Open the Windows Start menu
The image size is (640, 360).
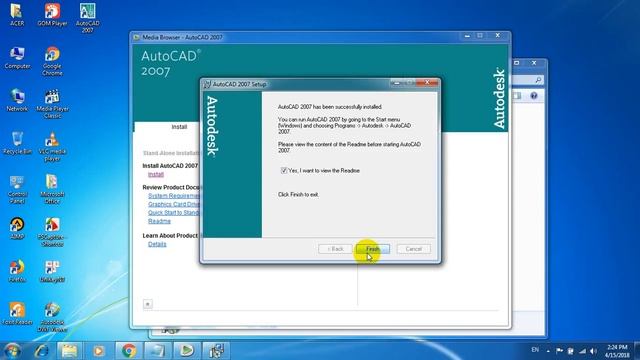pos(11,351)
